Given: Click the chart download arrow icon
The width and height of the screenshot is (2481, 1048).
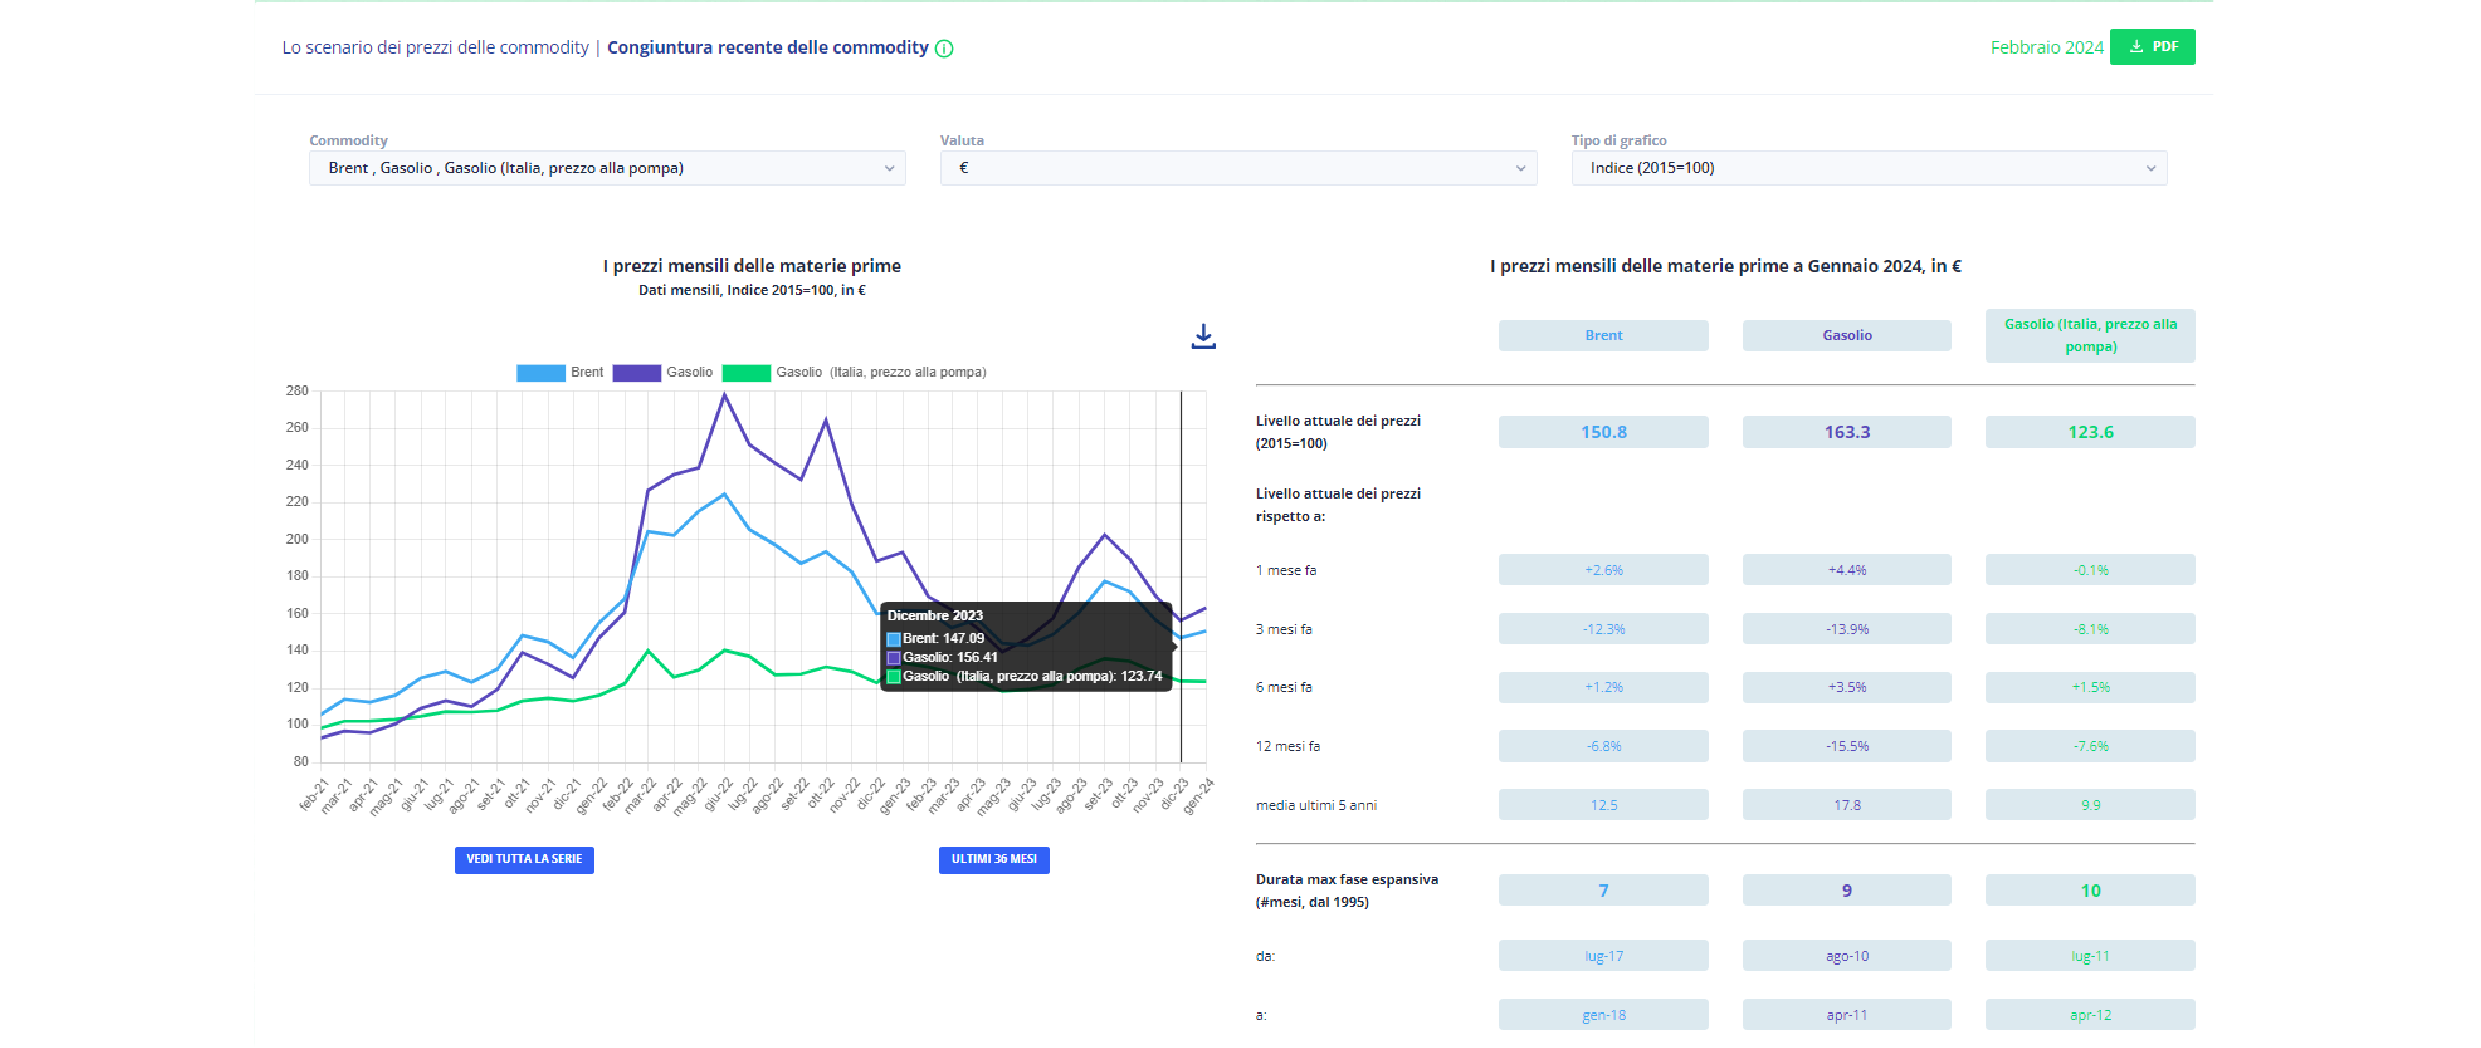Looking at the screenshot, I should coord(1203,337).
